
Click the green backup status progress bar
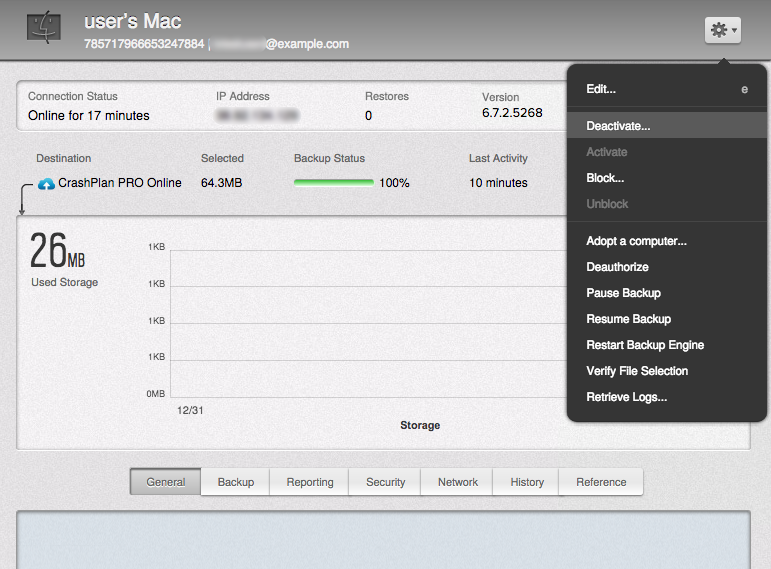(x=334, y=183)
